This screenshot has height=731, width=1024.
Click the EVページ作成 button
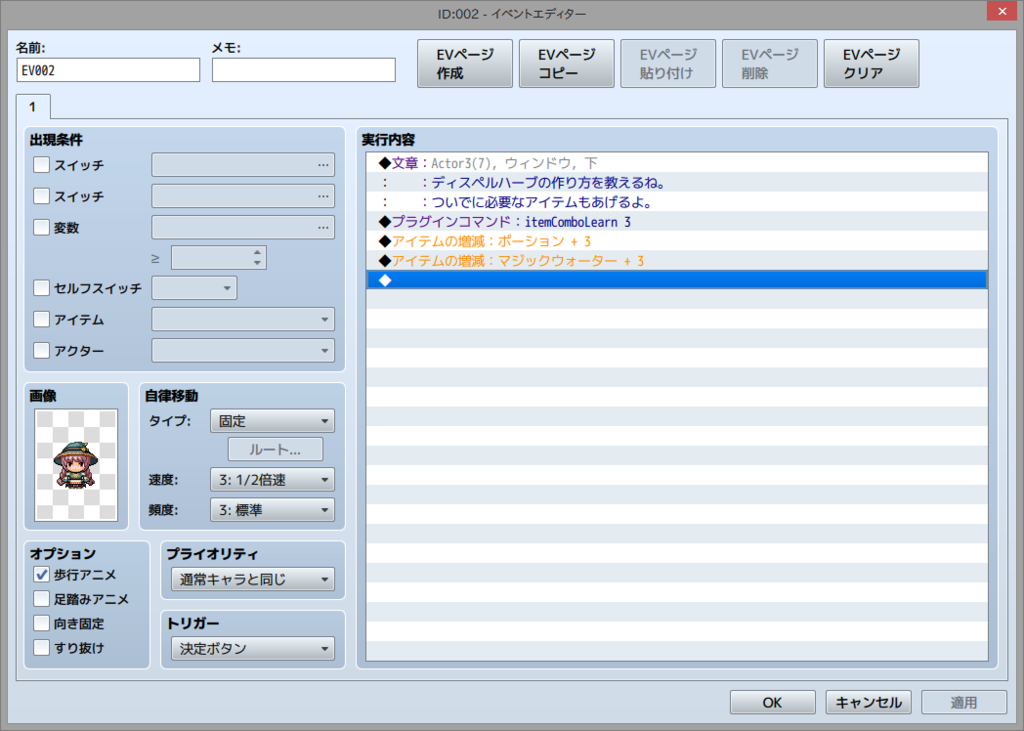(464, 63)
